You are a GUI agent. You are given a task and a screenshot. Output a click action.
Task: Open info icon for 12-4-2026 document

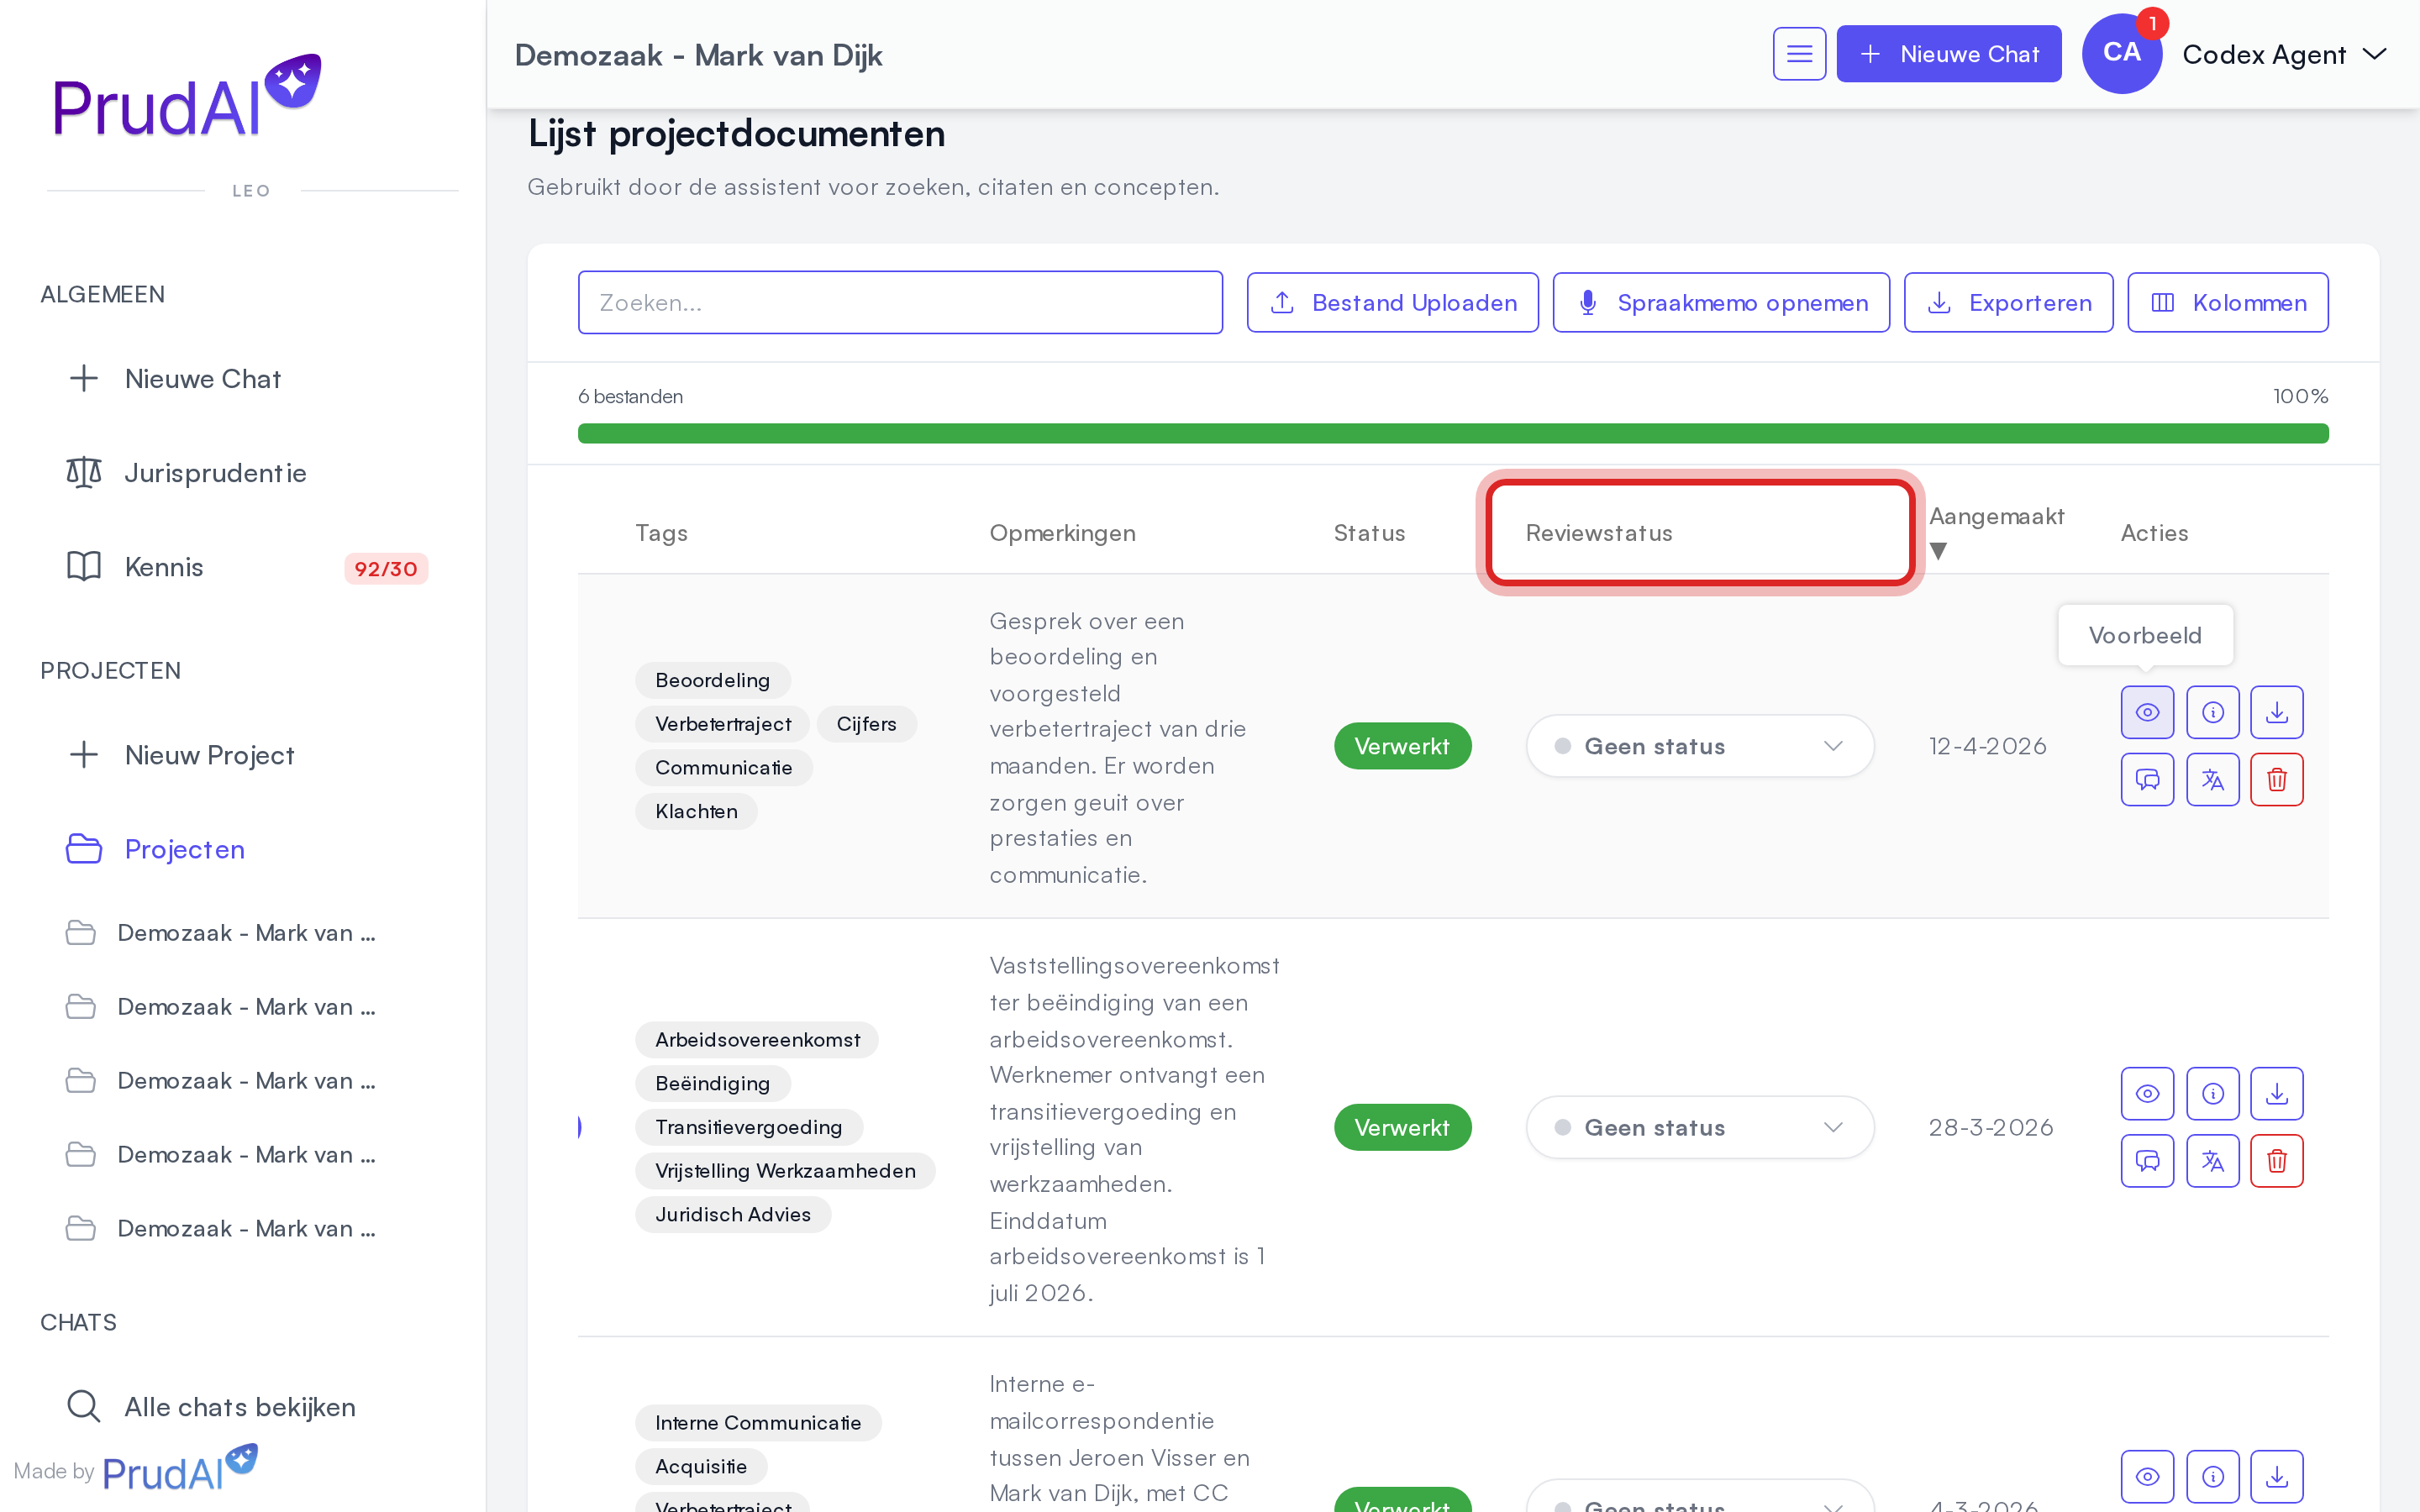[x=2212, y=712]
